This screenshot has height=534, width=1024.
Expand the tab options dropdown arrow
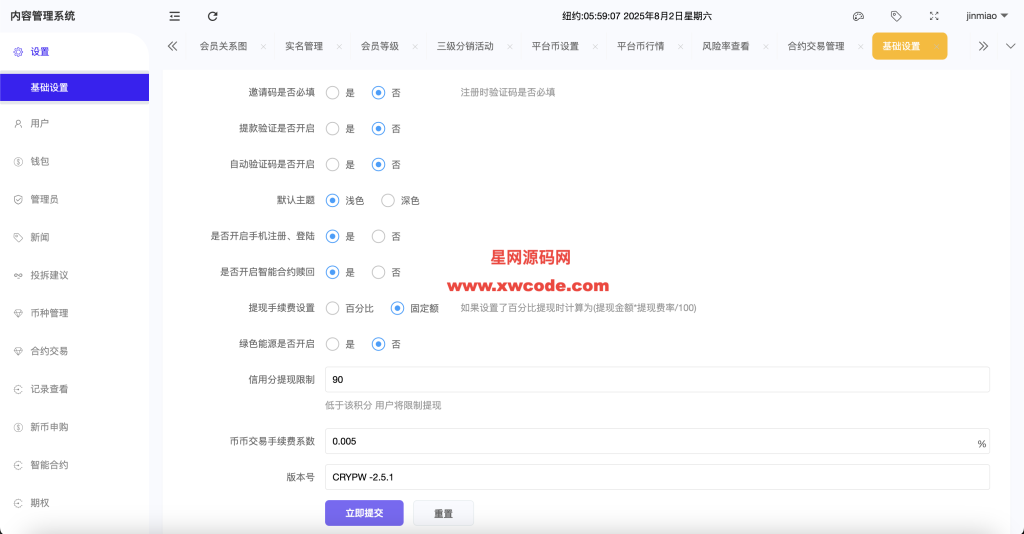tap(1010, 46)
